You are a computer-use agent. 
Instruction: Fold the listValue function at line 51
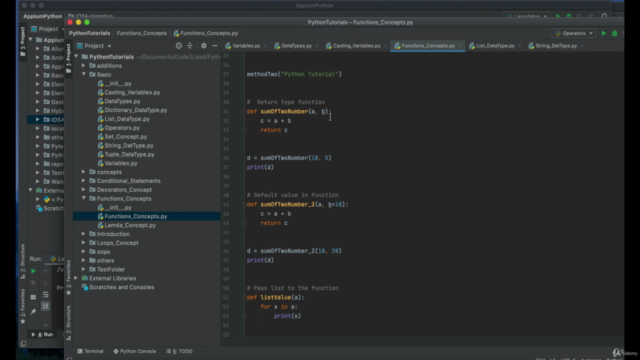click(244, 298)
